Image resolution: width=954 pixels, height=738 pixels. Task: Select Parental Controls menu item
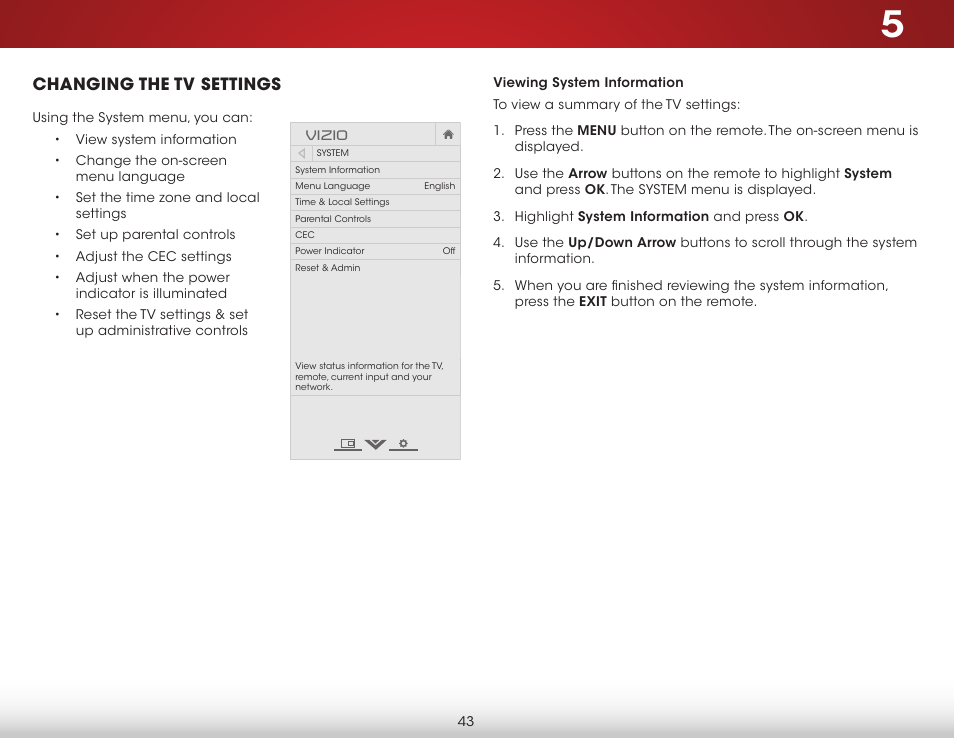click(x=375, y=219)
